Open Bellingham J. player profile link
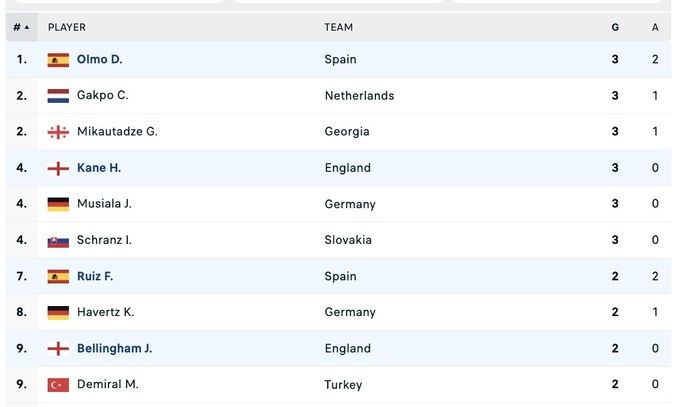This screenshot has width=680, height=407. point(114,348)
